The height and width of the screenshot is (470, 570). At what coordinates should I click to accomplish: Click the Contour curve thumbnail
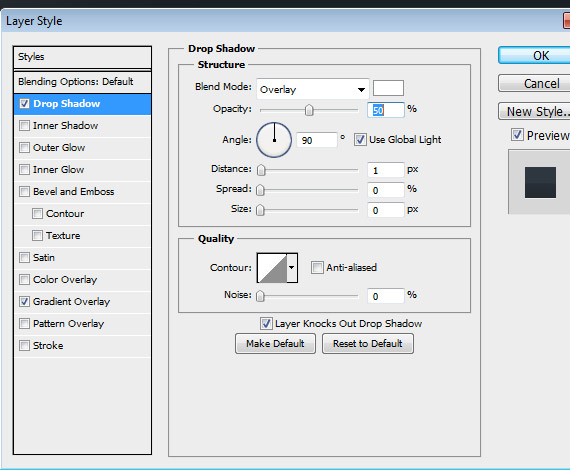(x=272, y=268)
